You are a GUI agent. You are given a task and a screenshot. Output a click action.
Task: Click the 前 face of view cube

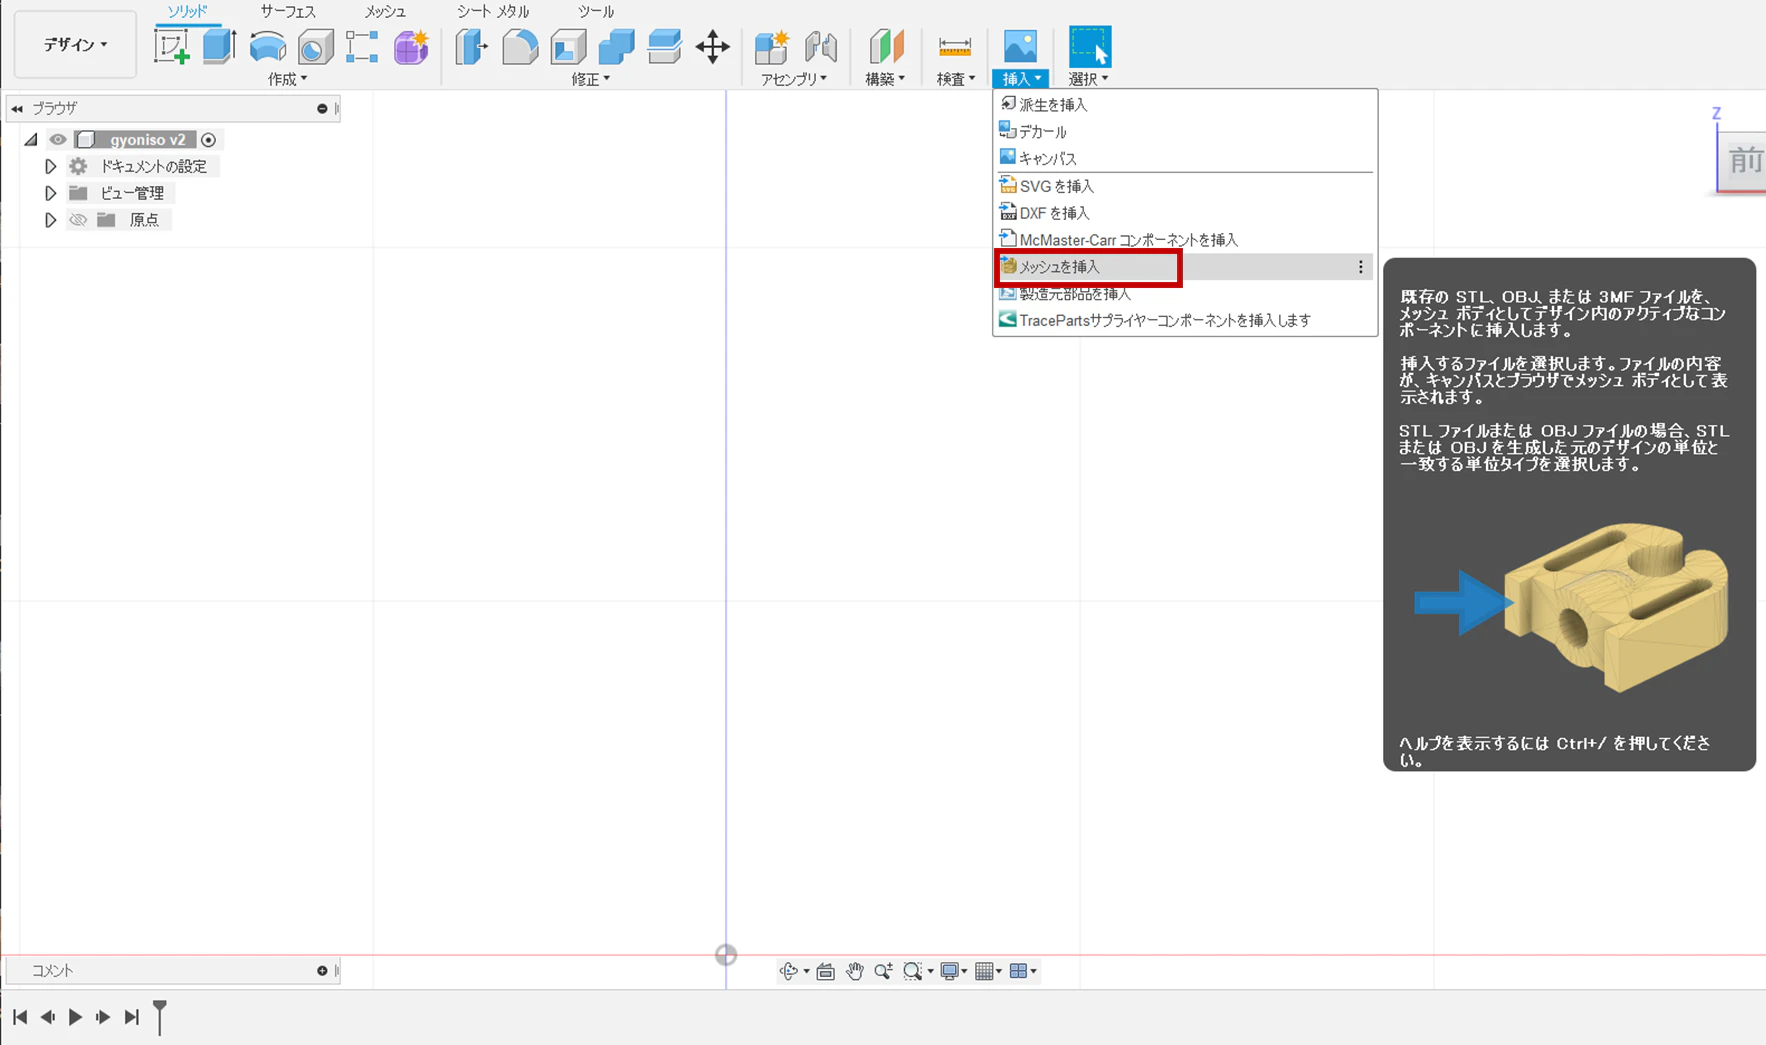tap(1745, 160)
